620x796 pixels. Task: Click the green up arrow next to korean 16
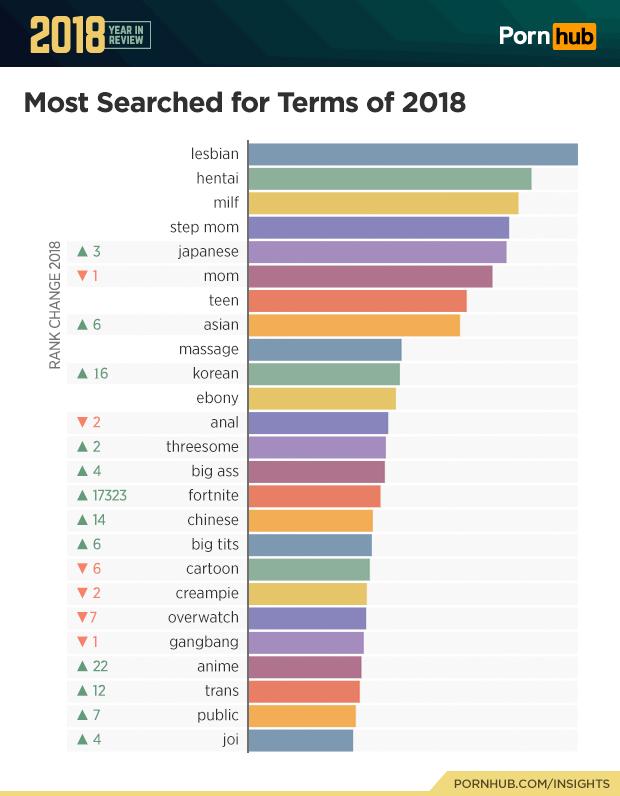pyautogui.click(x=82, y=373)
